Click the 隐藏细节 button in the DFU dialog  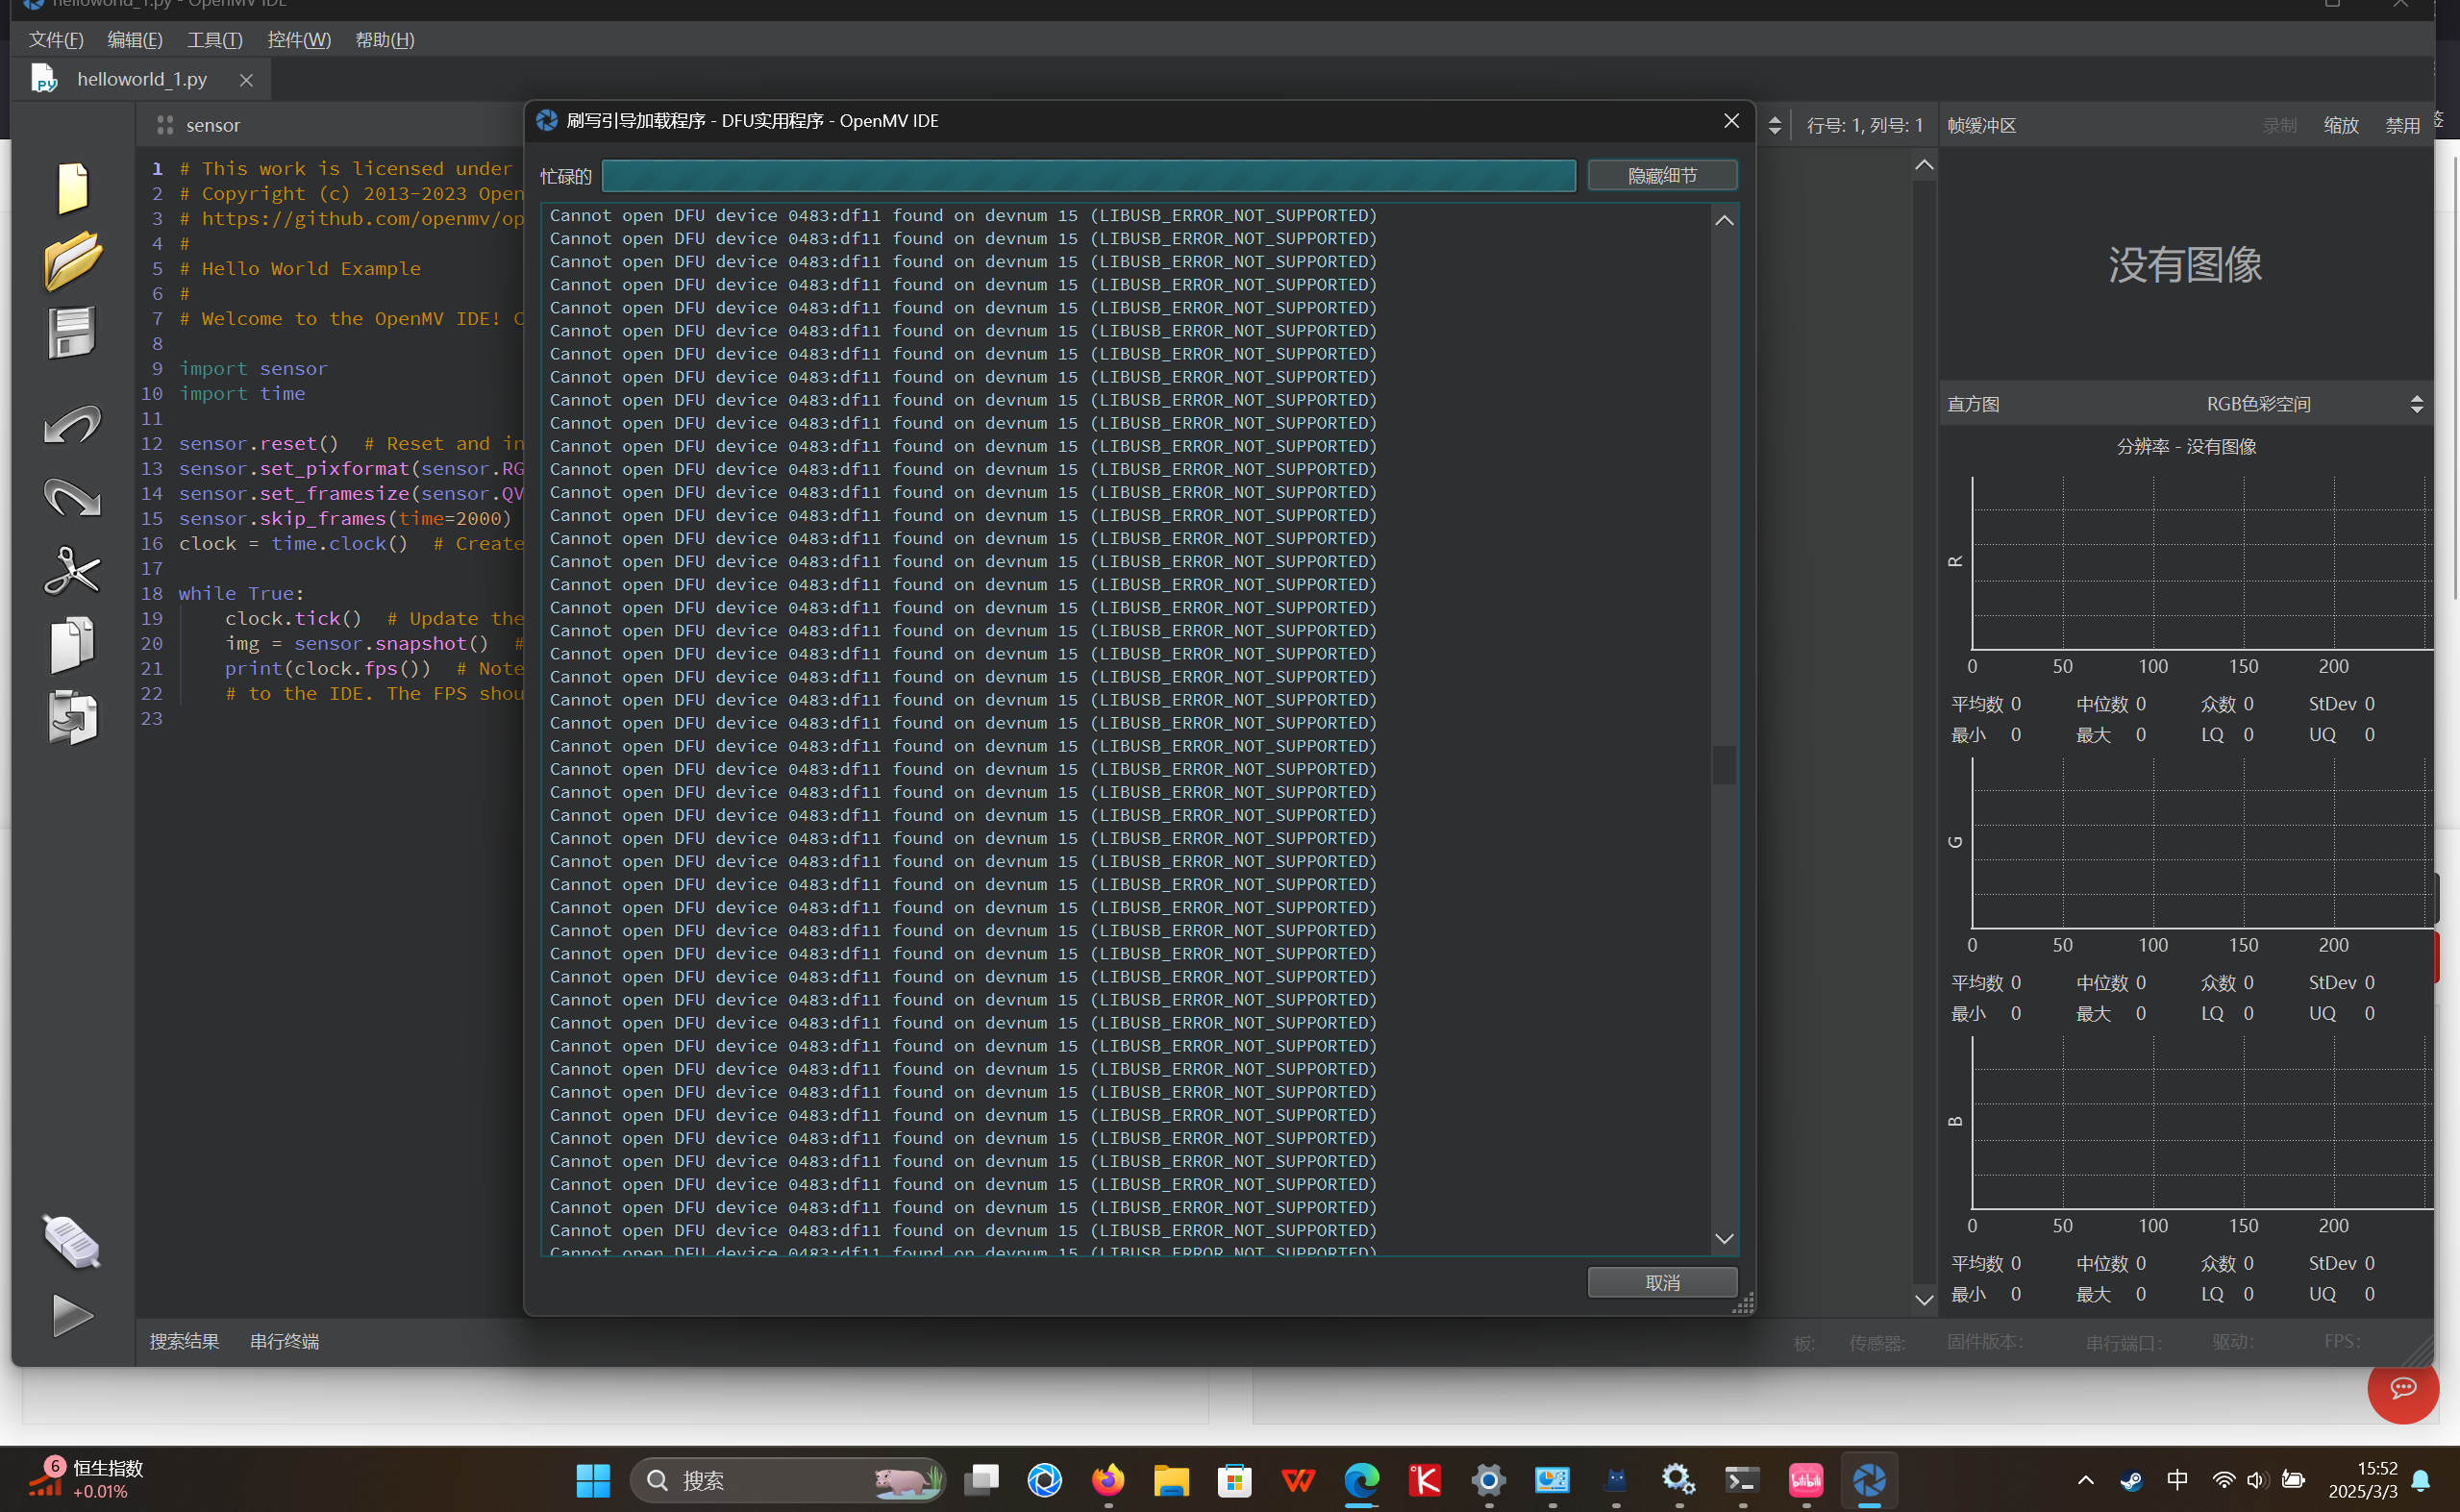tap(1662, 176)
